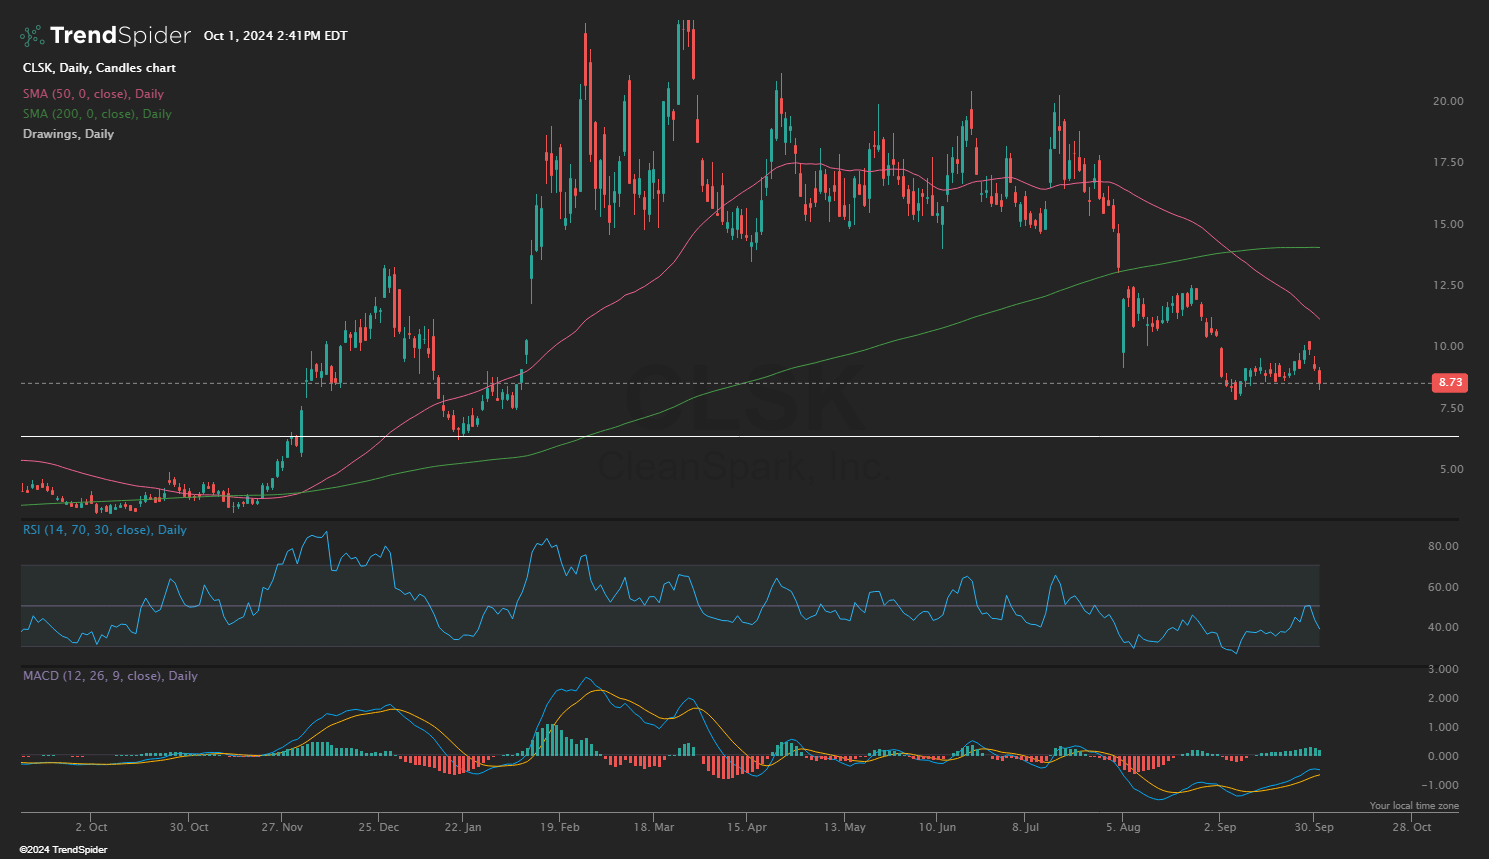
Task: Click the 5. Aug date on time axis
Action: 1123,827
